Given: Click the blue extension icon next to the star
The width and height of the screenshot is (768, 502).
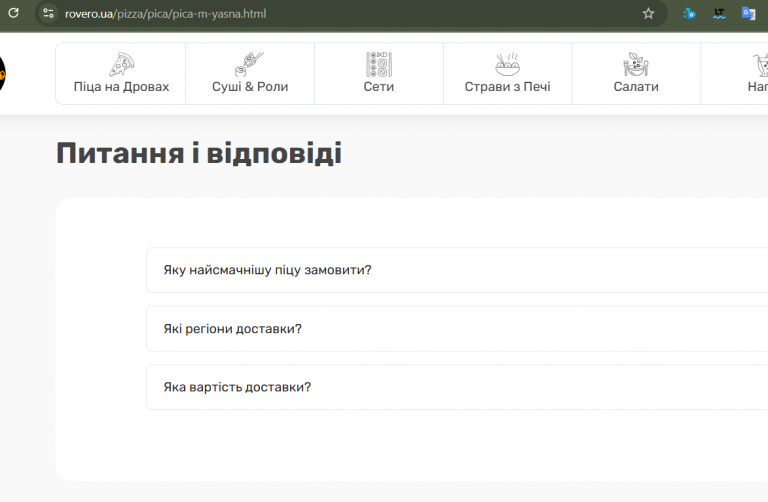Looking at the screenshot, I should click(689, 13).
